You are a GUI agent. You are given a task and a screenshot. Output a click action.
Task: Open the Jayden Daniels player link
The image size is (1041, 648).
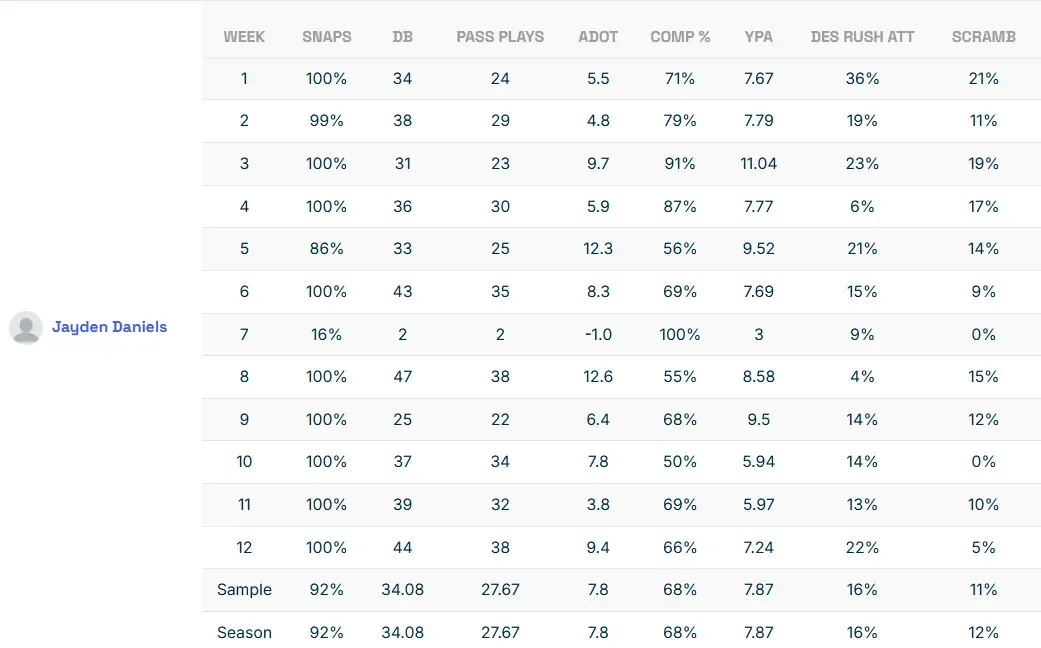click(x=109, y=327)
